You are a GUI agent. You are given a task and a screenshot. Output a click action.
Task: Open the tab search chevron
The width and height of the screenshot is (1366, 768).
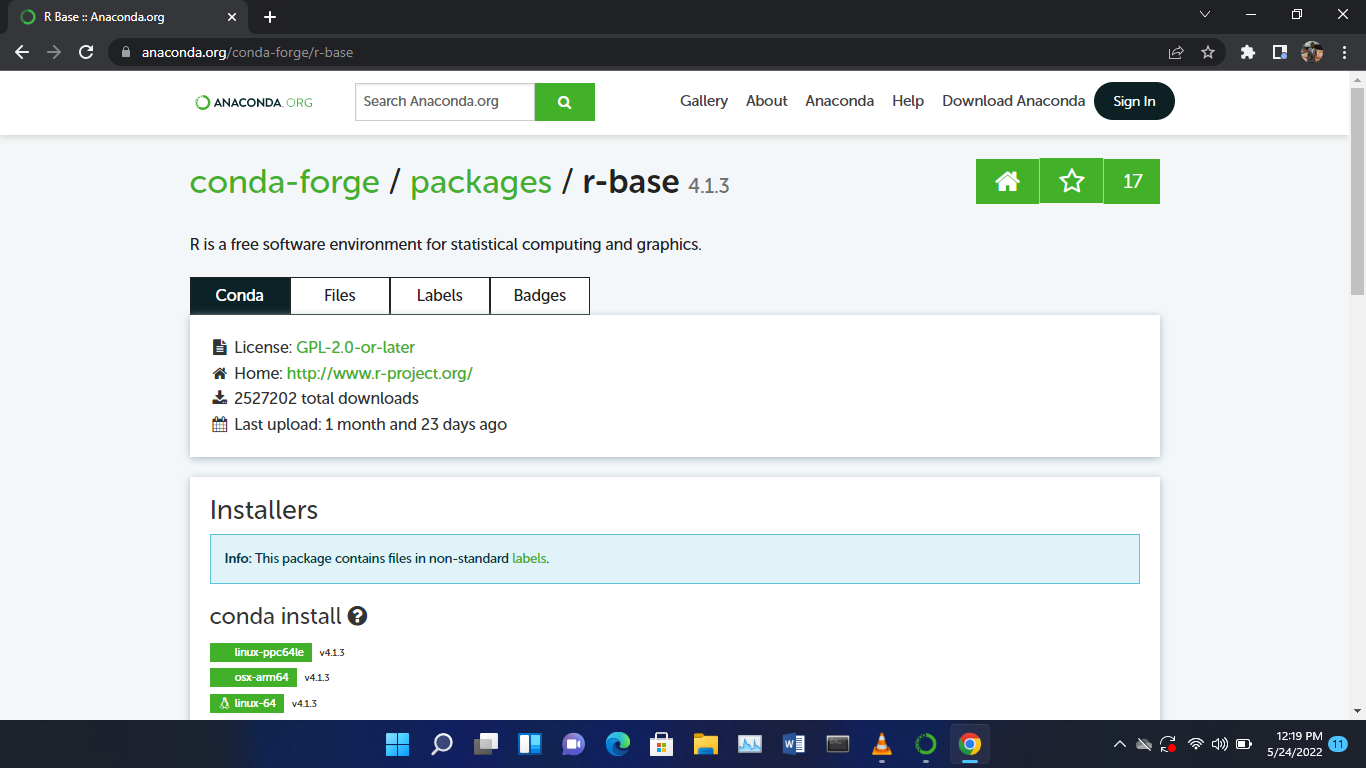click(x=1204, y=14)
